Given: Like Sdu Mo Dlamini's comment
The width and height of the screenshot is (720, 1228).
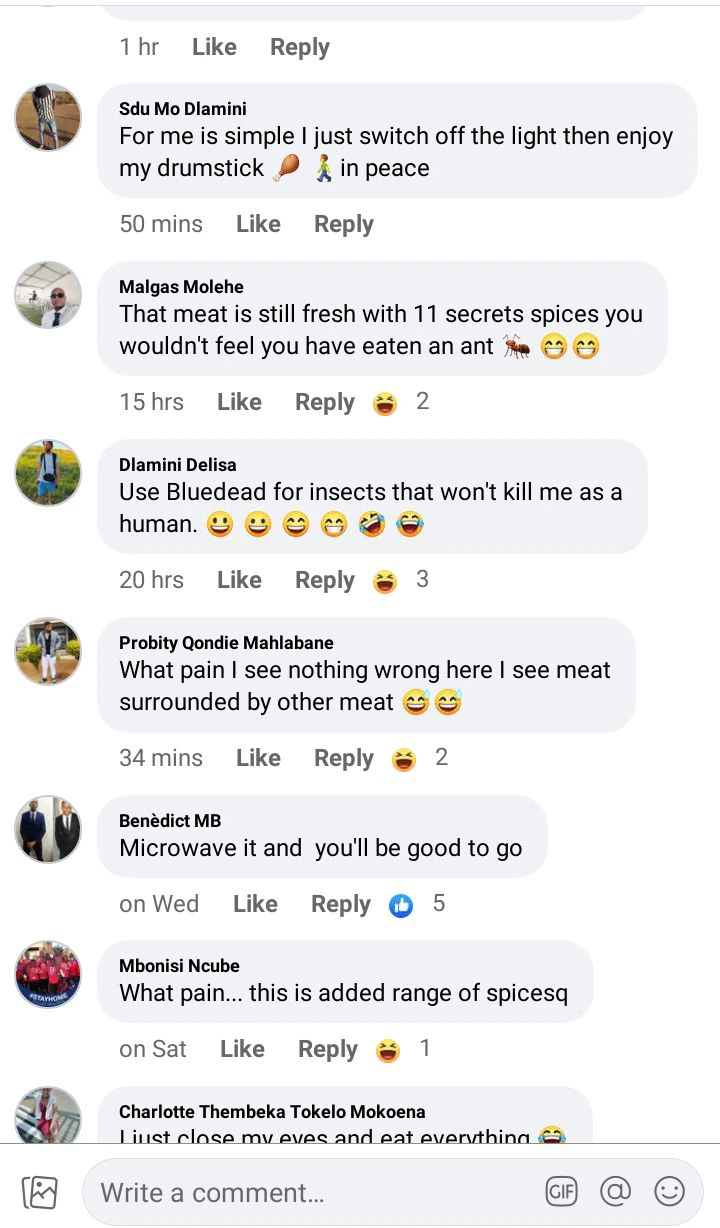Looking at the screenshot, I should pos(258,224).
